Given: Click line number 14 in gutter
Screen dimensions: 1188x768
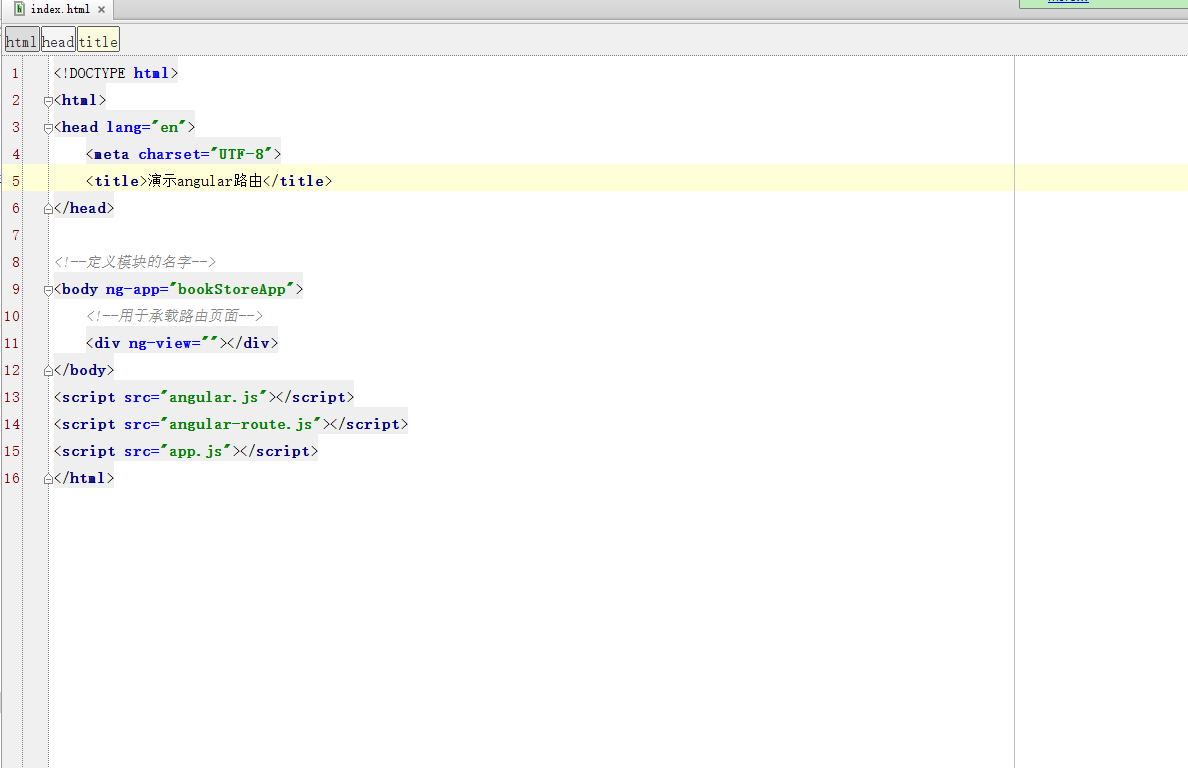Looking at the screenshot, I should click(12, 424).
